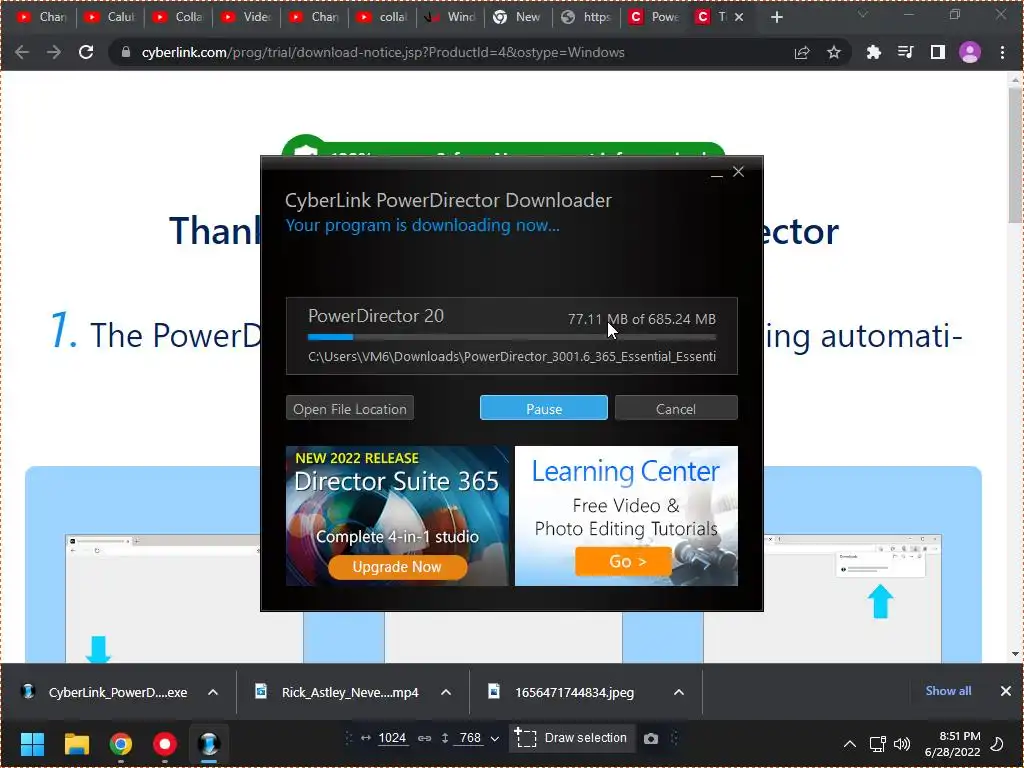Click Go on the Learning Center banner
Screen dimensions: 1024x768
pyautogui.click(x=623, y=561)
